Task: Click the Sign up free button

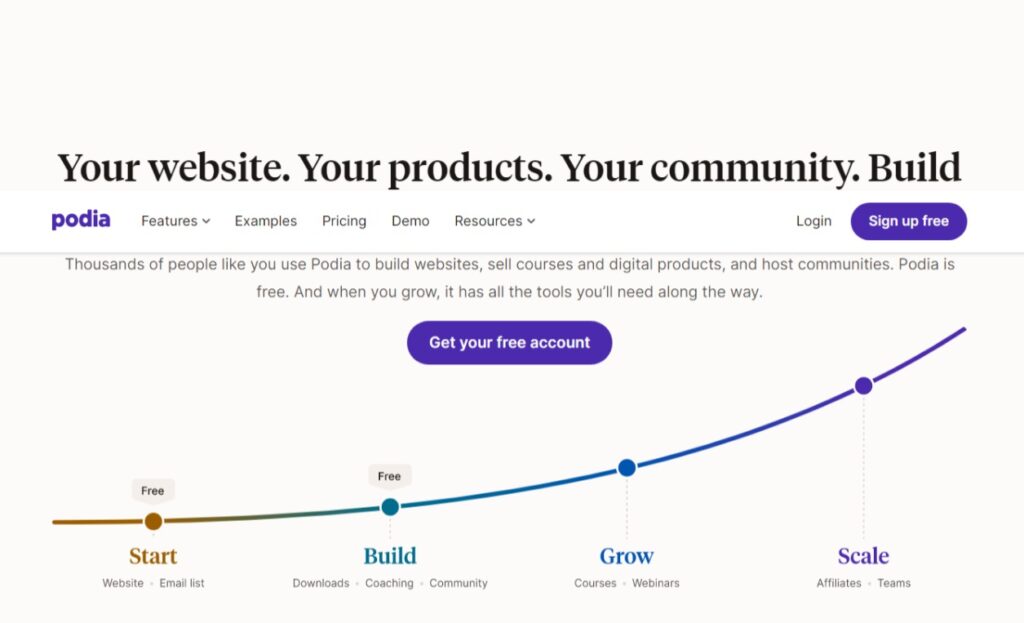Action: (x=908, y=221)
